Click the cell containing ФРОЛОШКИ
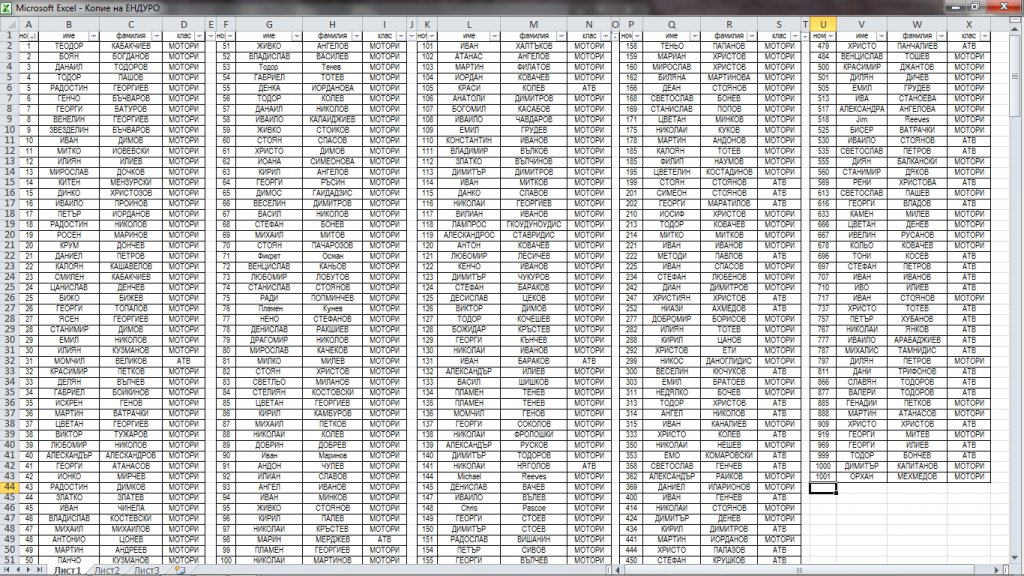This screenshot has height=576, width=1024. pos(534,434)
